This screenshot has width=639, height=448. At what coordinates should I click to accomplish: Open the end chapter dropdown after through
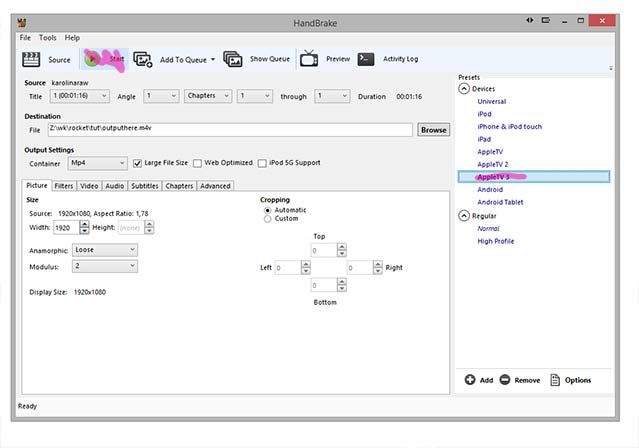[332, 96]
